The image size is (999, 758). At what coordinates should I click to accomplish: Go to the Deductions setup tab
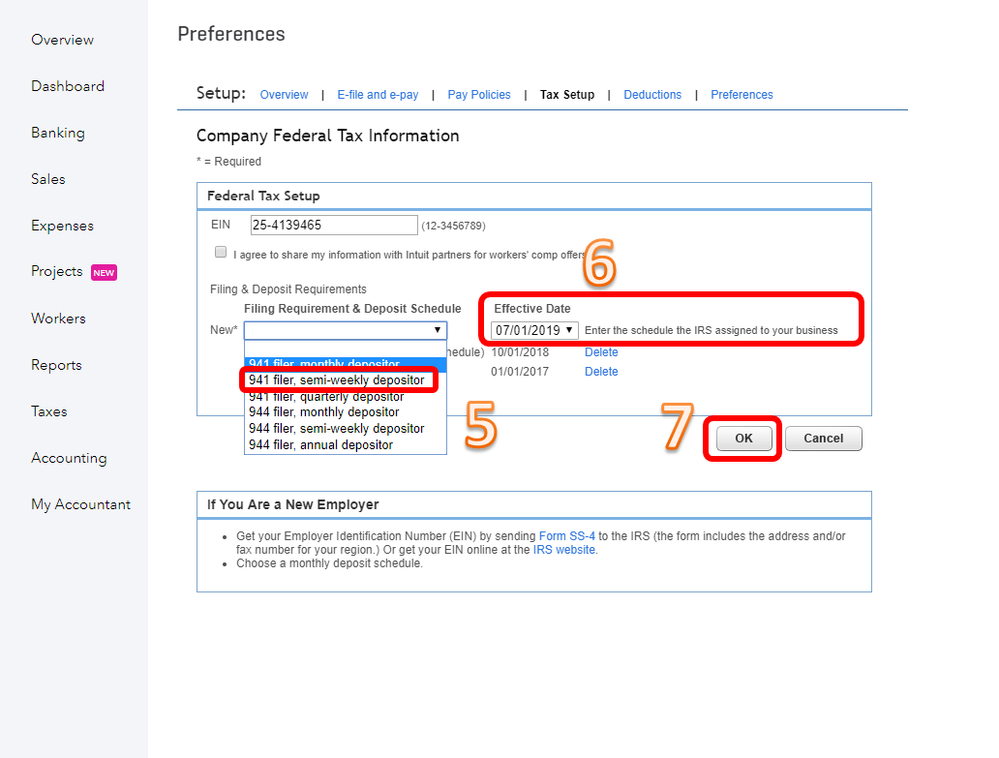(x=652, y=95)
